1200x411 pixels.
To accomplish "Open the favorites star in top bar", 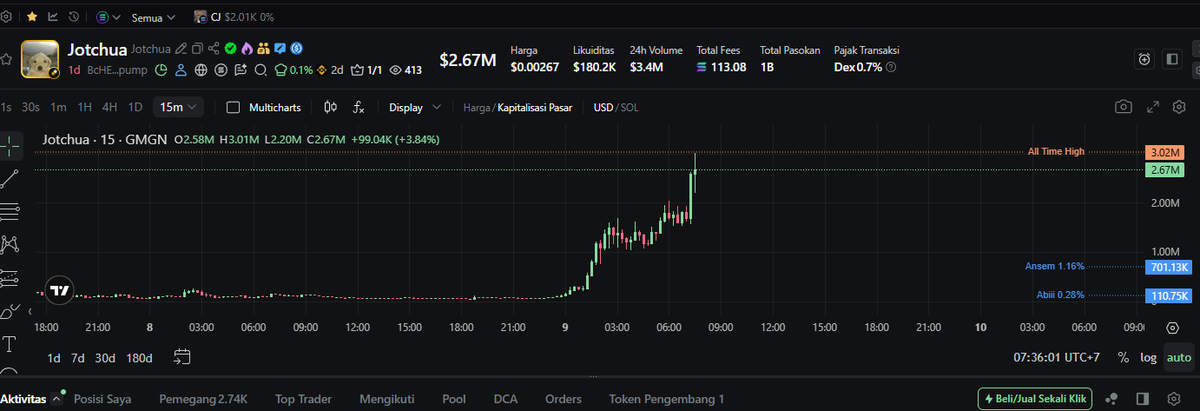I will pos(32,17).
